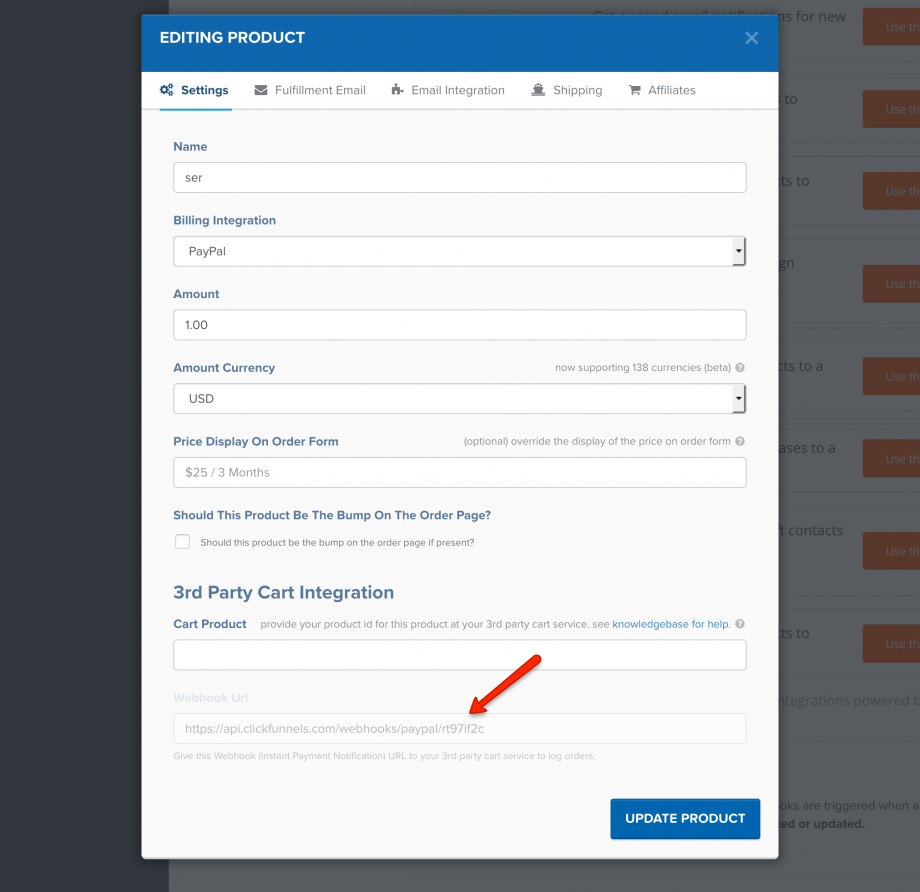
Task: Click the Settings gears icon
Action: pyautogui.click(x=167, y=90)
